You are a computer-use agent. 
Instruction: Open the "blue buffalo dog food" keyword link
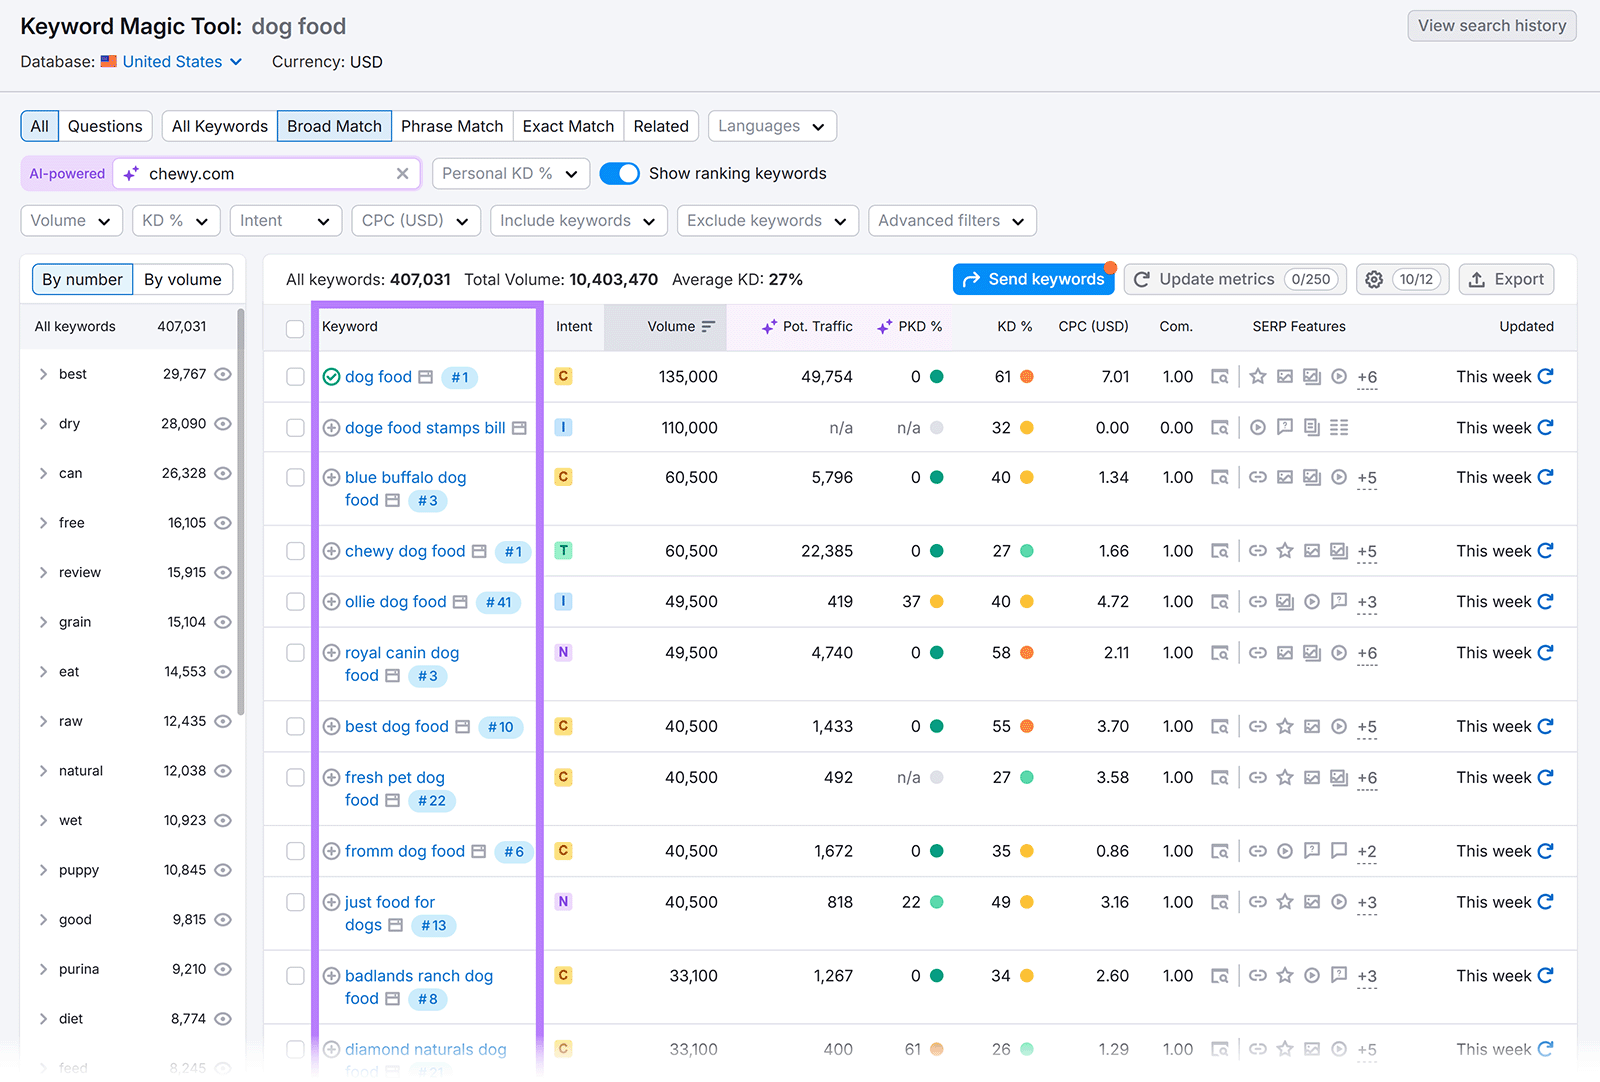pos(404,477)
